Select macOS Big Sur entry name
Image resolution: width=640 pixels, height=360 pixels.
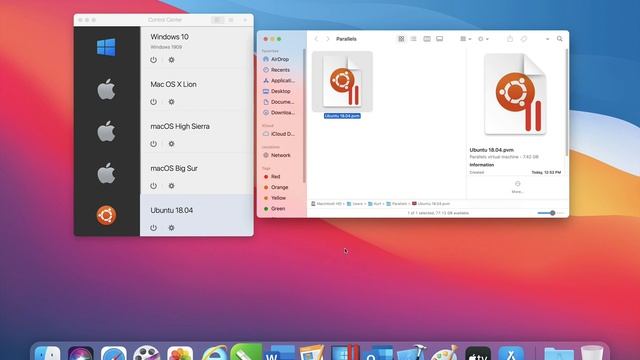point(174,168)
